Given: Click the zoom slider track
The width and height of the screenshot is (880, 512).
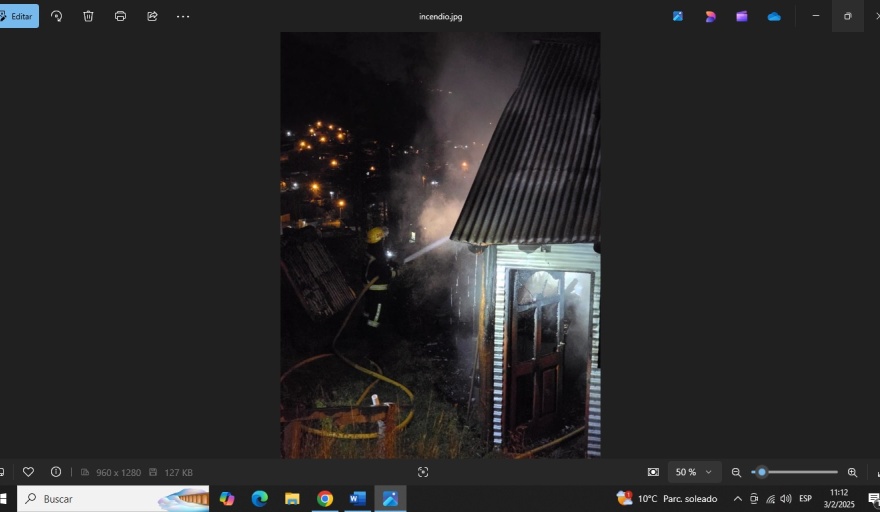Looking at the screenshot, I should point(800,472).
